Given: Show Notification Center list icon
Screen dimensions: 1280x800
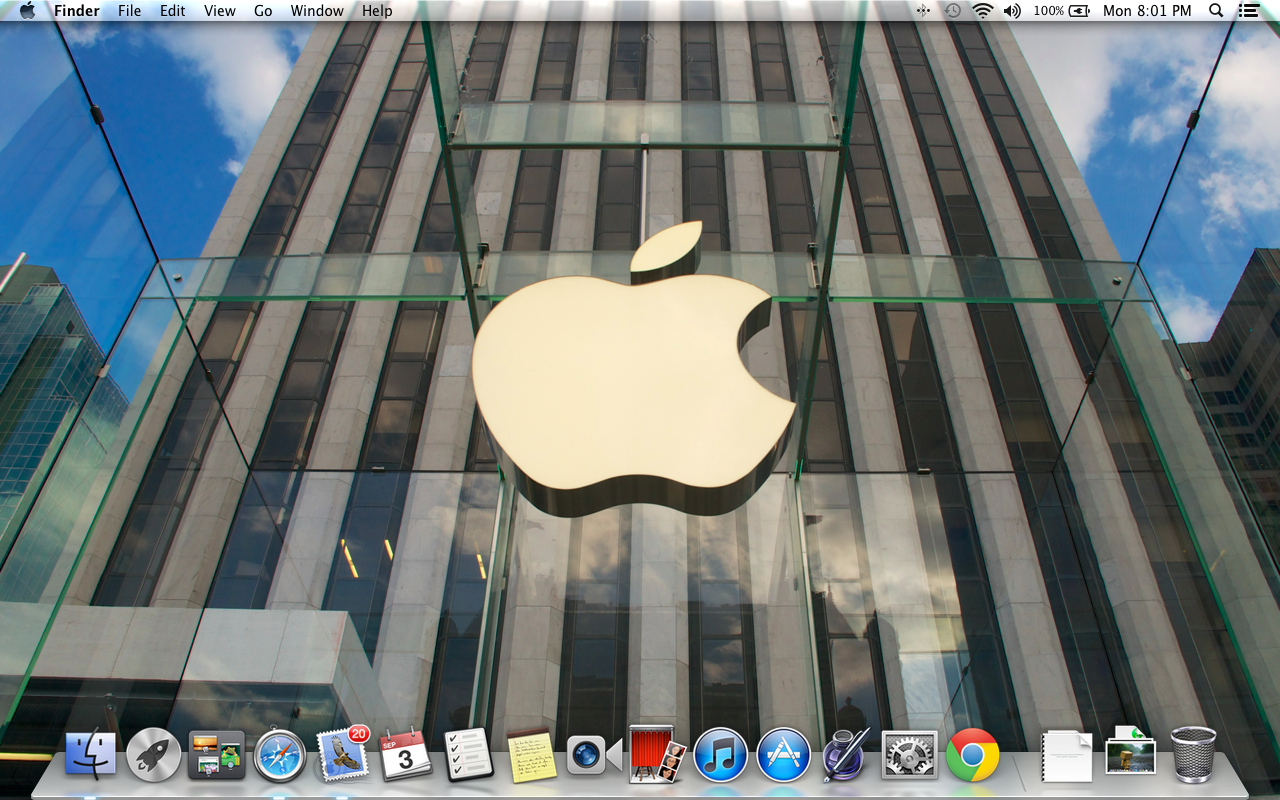Looking at the screenshot, I should pos(1248,11).
